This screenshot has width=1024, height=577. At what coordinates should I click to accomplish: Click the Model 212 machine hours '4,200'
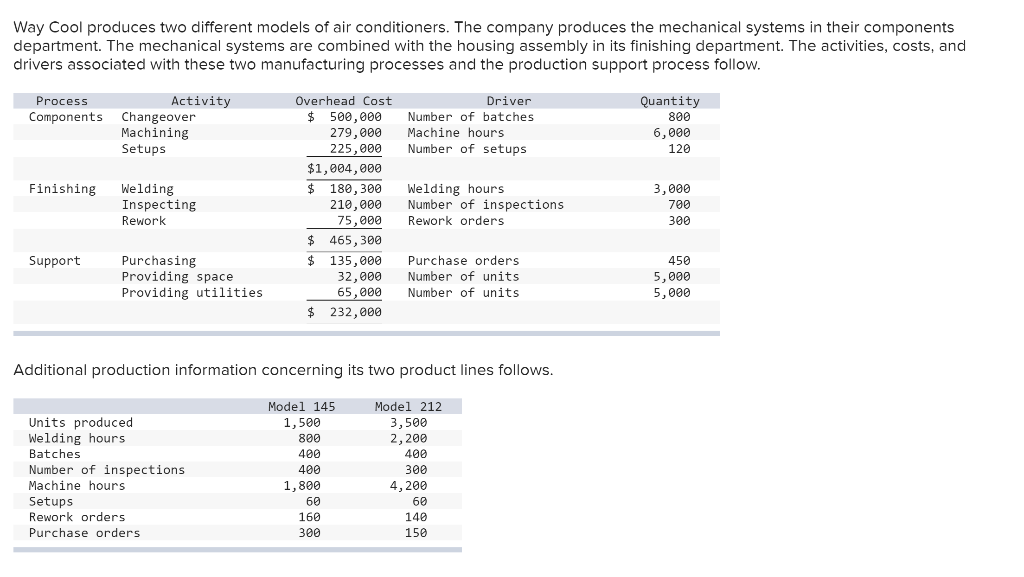408,486
